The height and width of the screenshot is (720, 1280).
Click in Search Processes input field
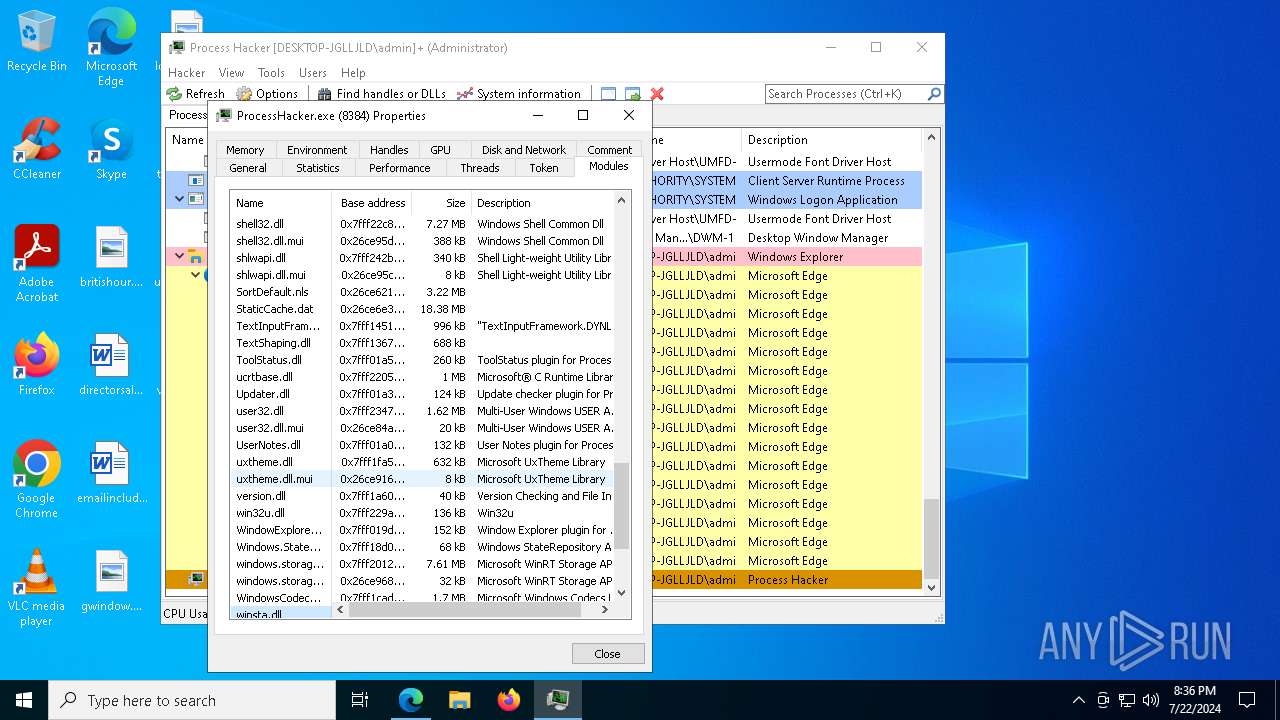tap(846, 94)
